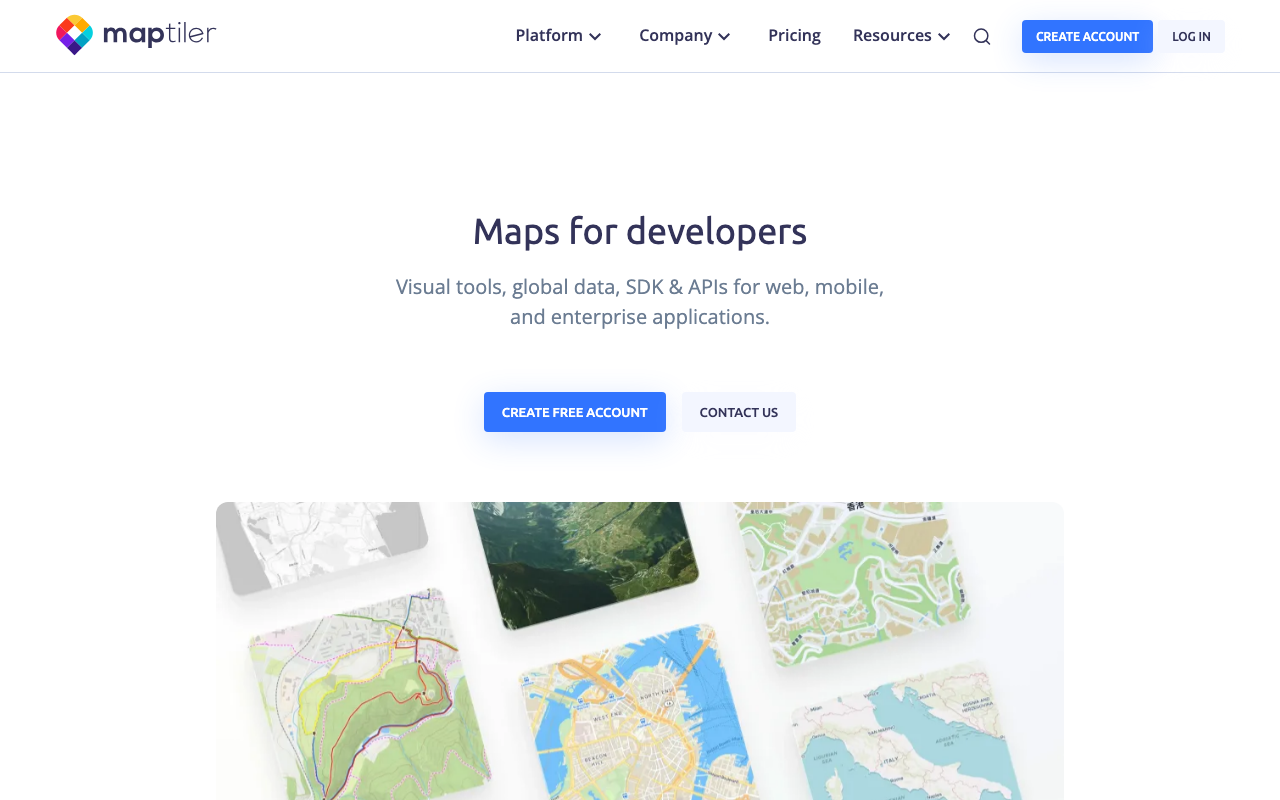Click the CREATE ACCOUNT button
Viewport: 1280px width, 800px height.
(1087, 36)
